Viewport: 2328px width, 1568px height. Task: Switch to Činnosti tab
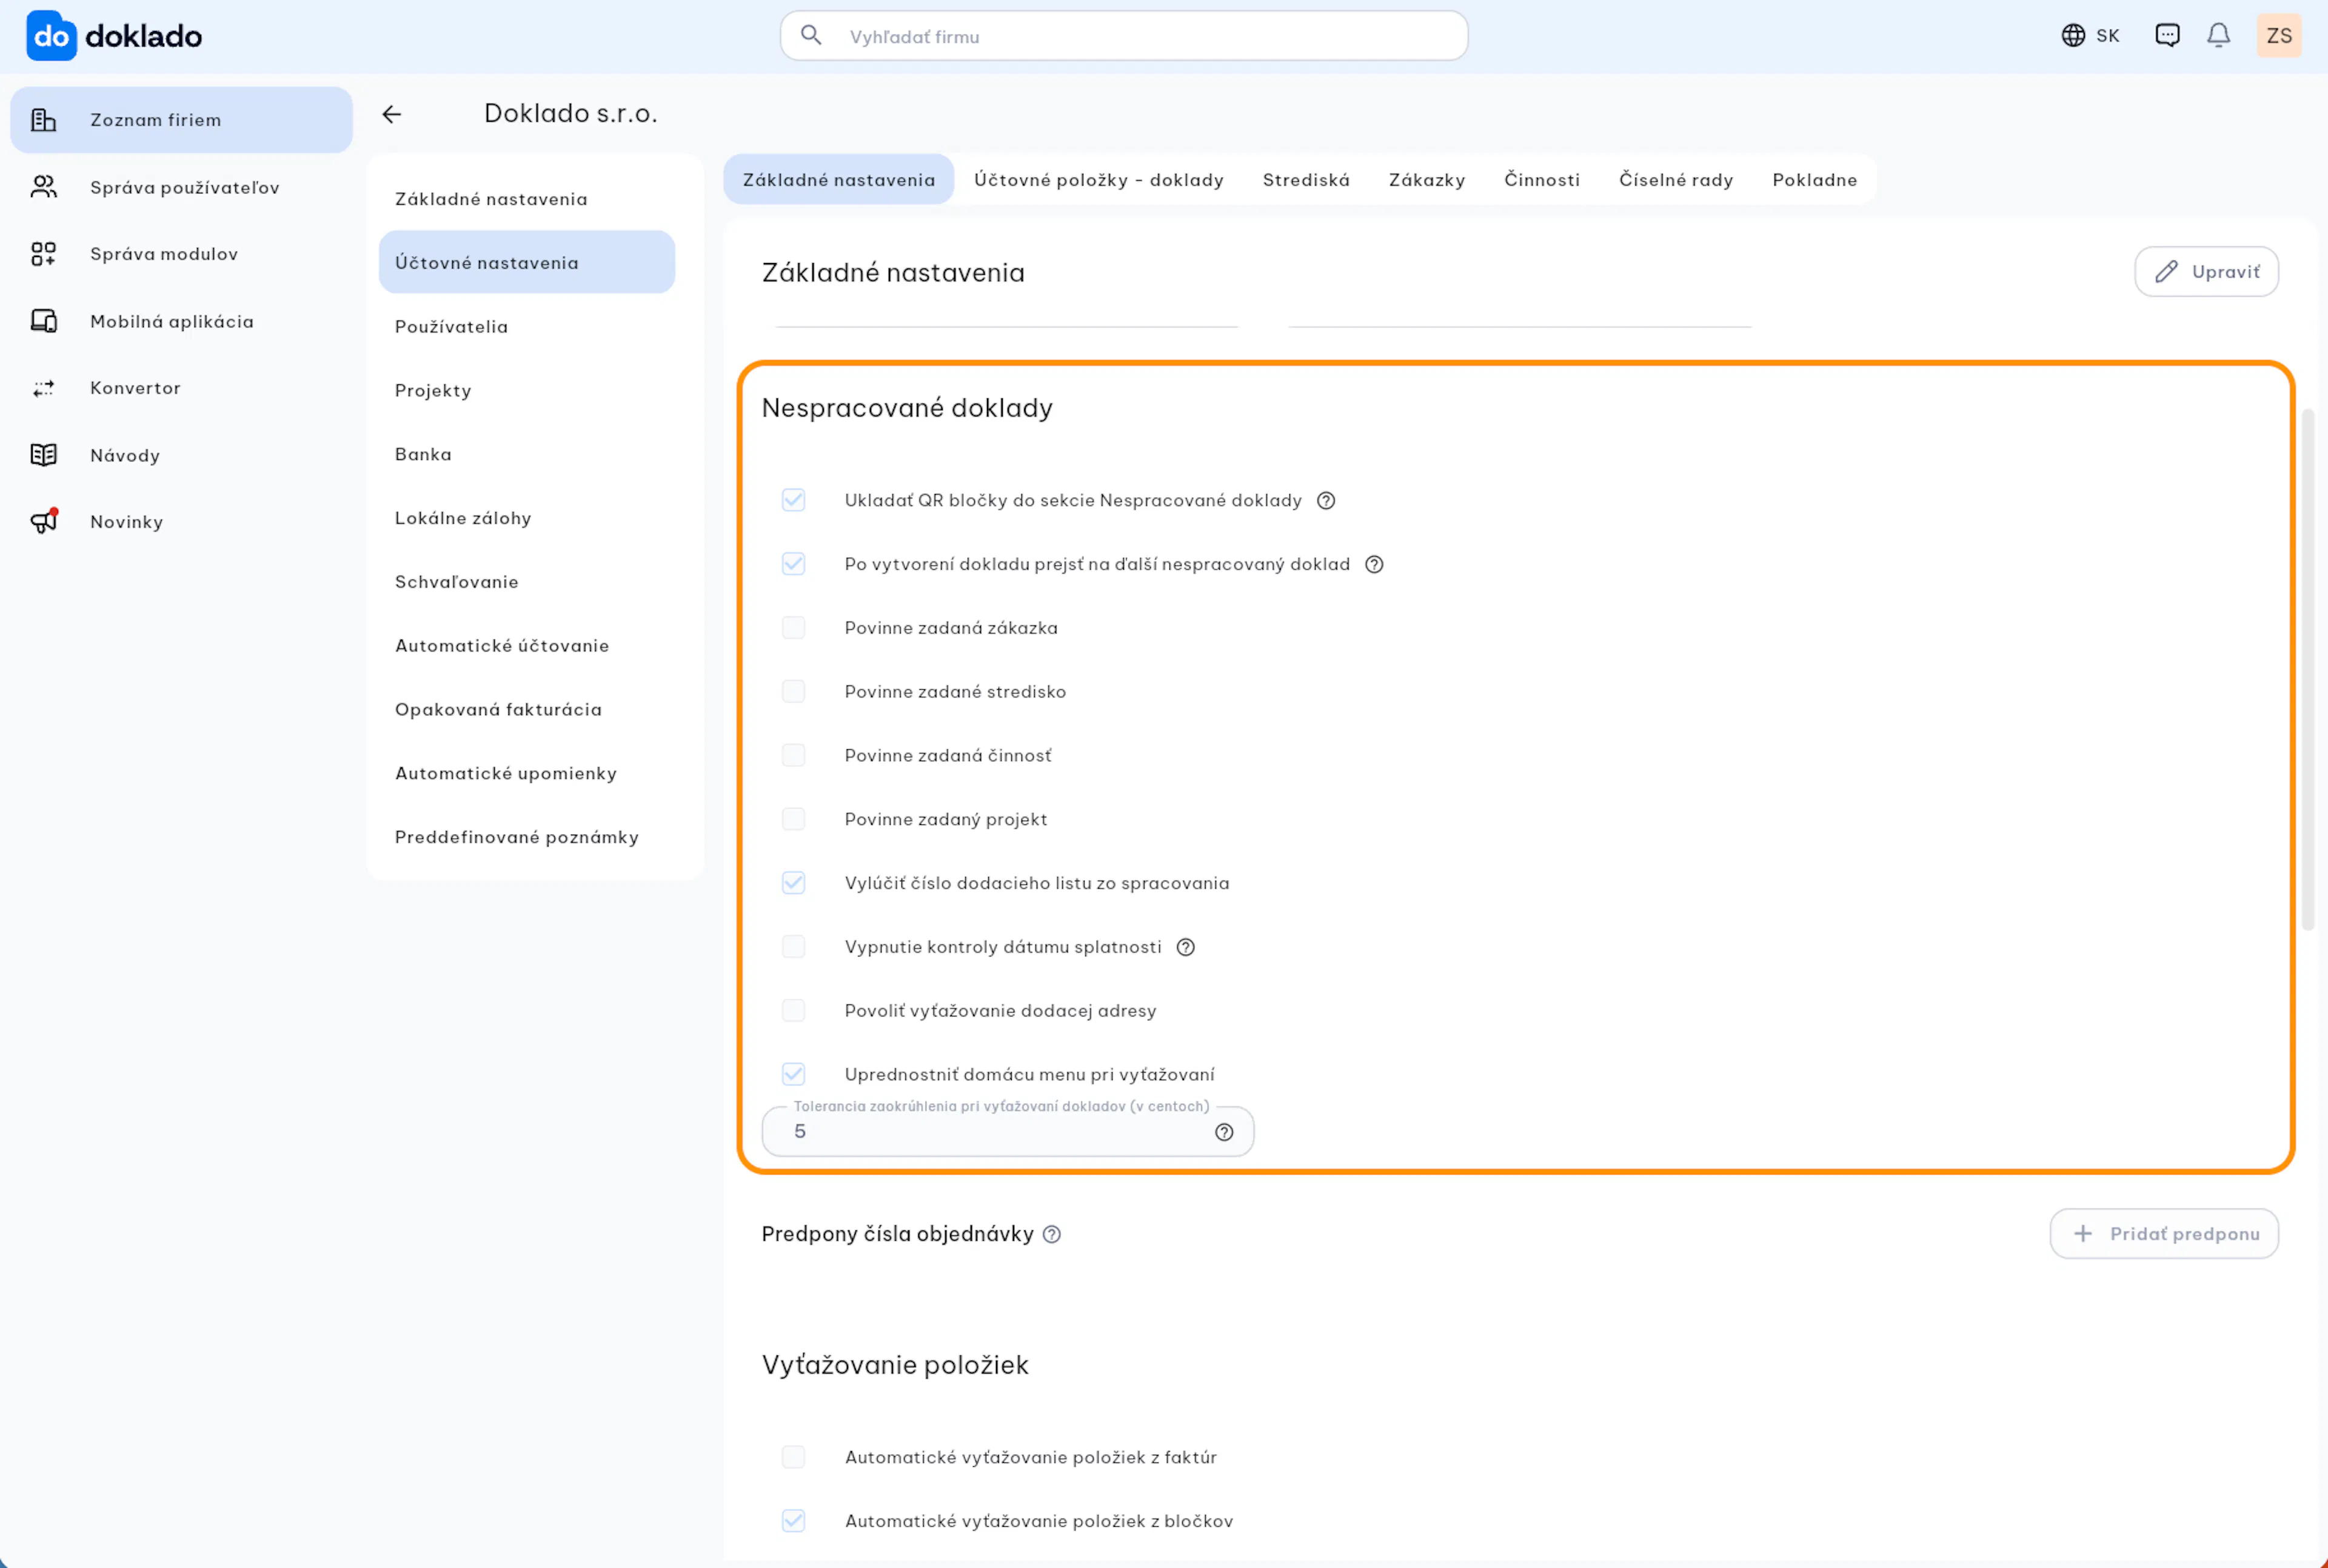click(1541, 180)
